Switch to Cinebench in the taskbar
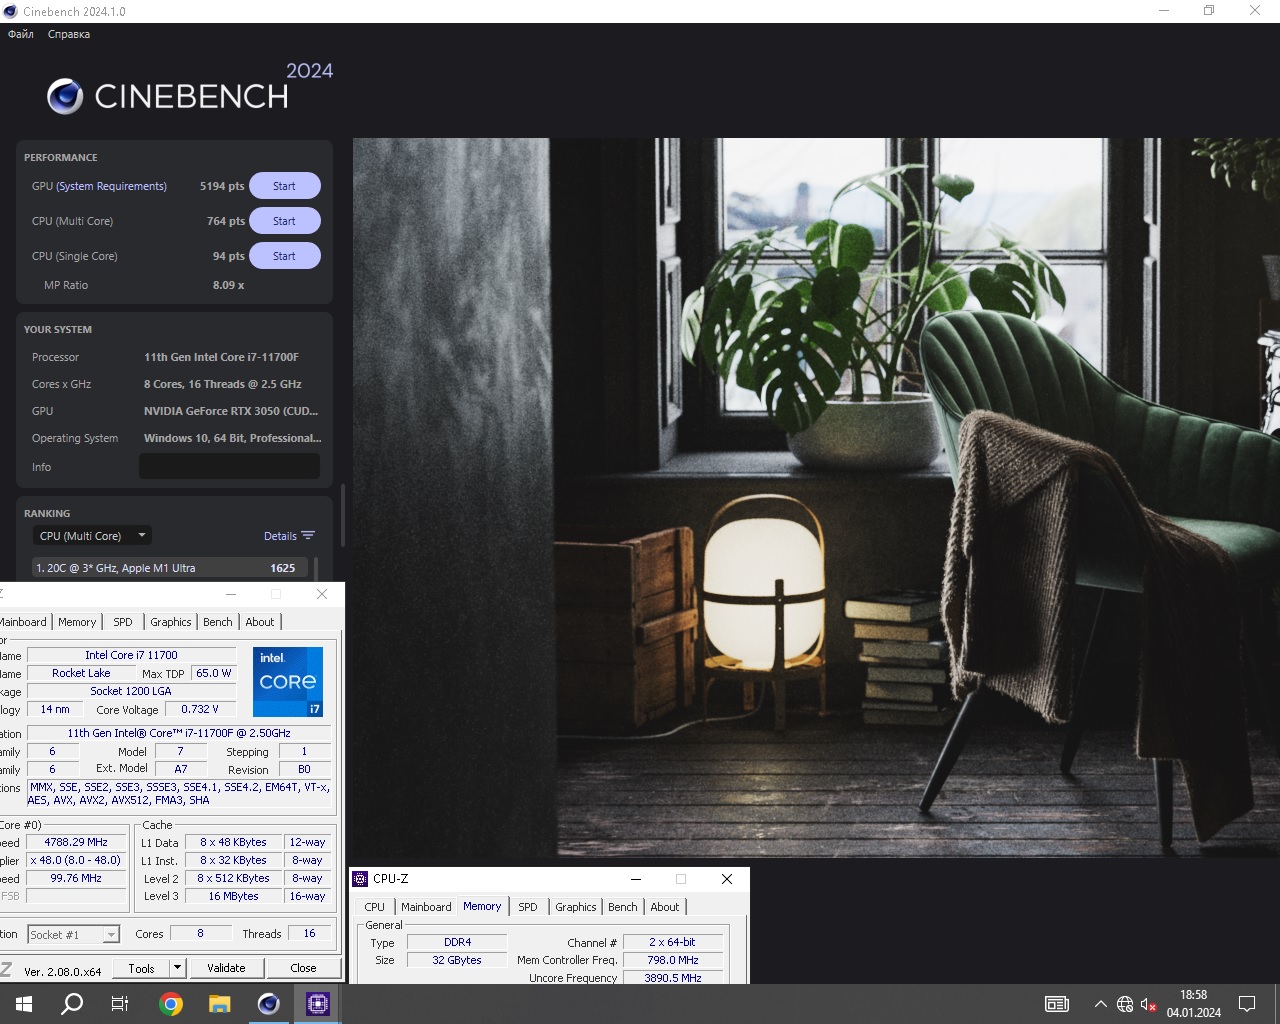Image resolution: width=1280 pixels, height=1024 pixels. (268, 1004)
